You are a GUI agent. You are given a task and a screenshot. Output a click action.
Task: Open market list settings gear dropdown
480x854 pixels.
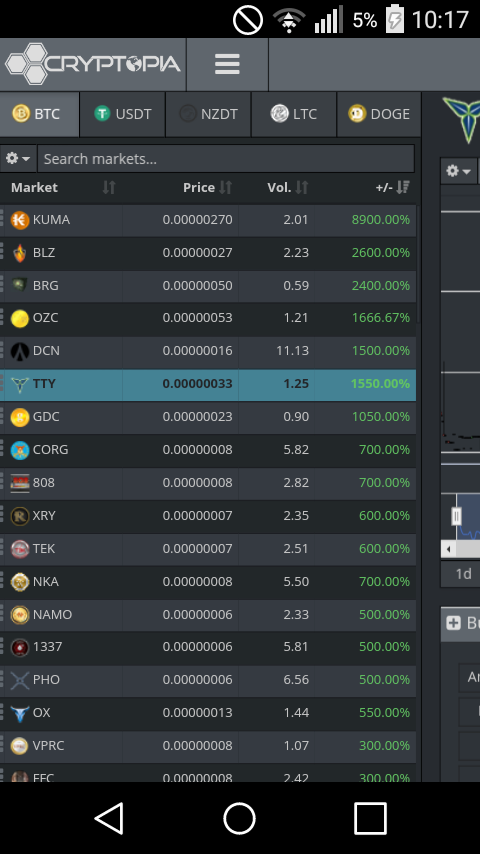(18, 158)
